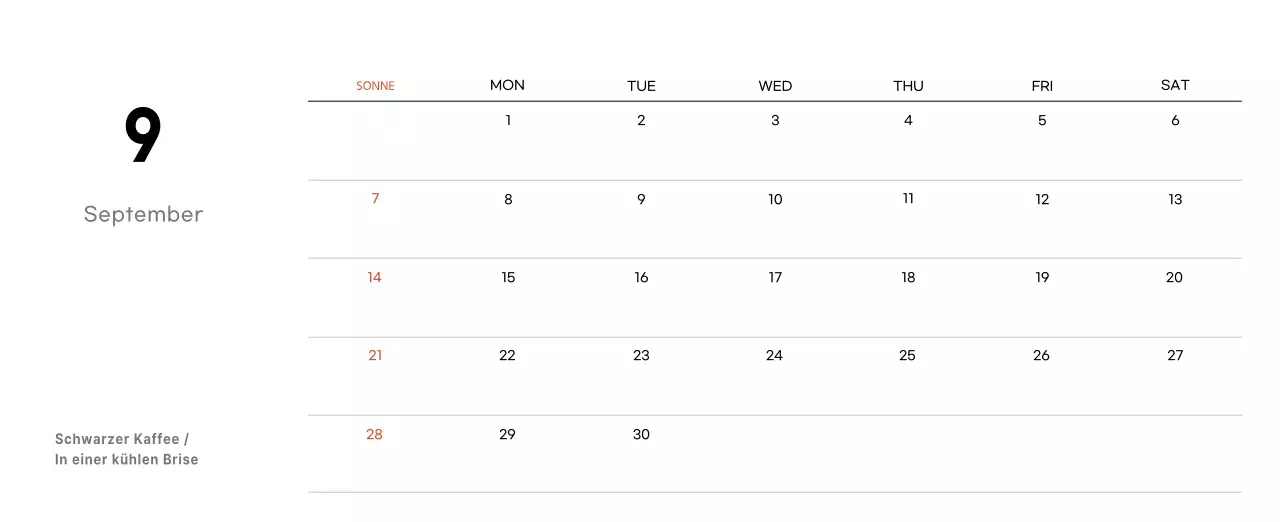
Task: Select the SAT day header
Action: pyautogui.click(x=1175, y=85)
